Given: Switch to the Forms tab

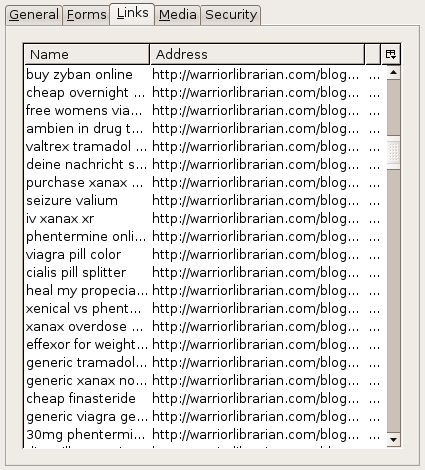Looking at the screenshot, I should 86,15.
